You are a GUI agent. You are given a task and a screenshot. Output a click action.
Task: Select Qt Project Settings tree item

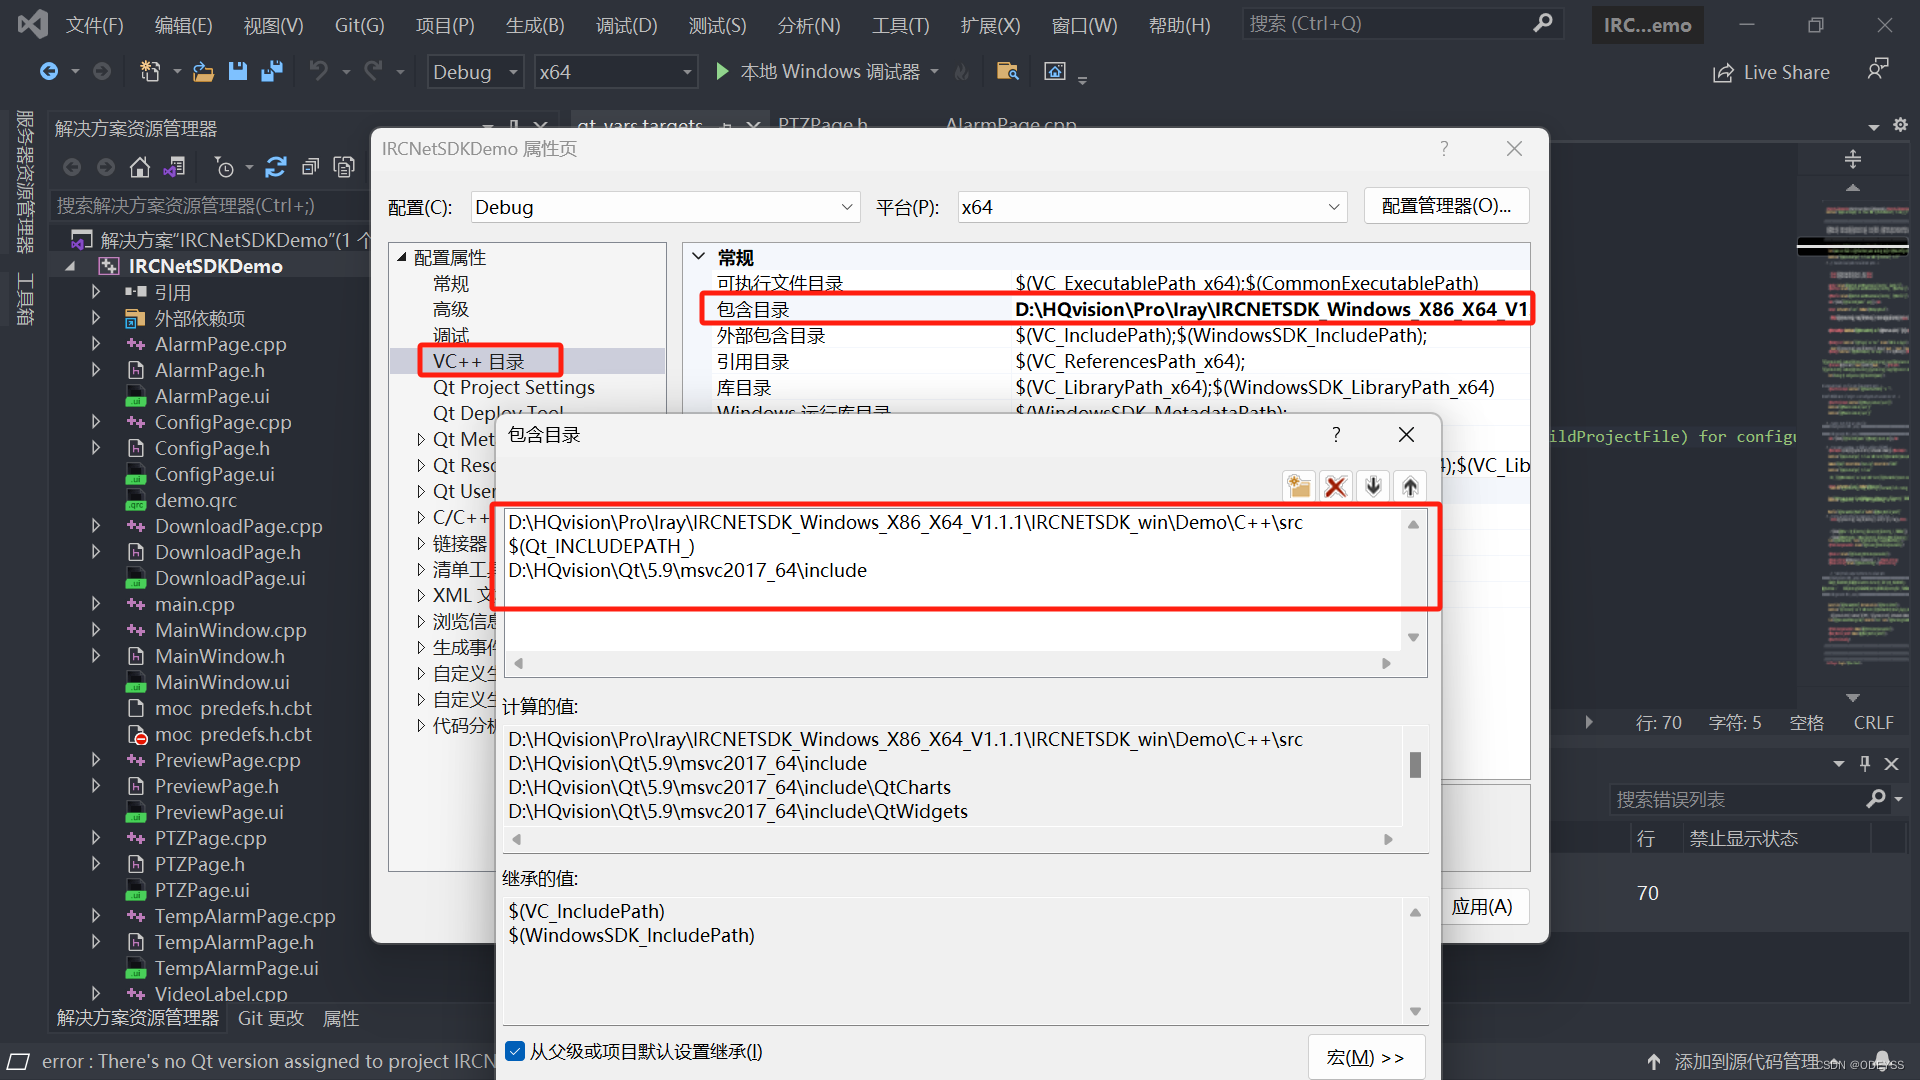pos(513,387)
